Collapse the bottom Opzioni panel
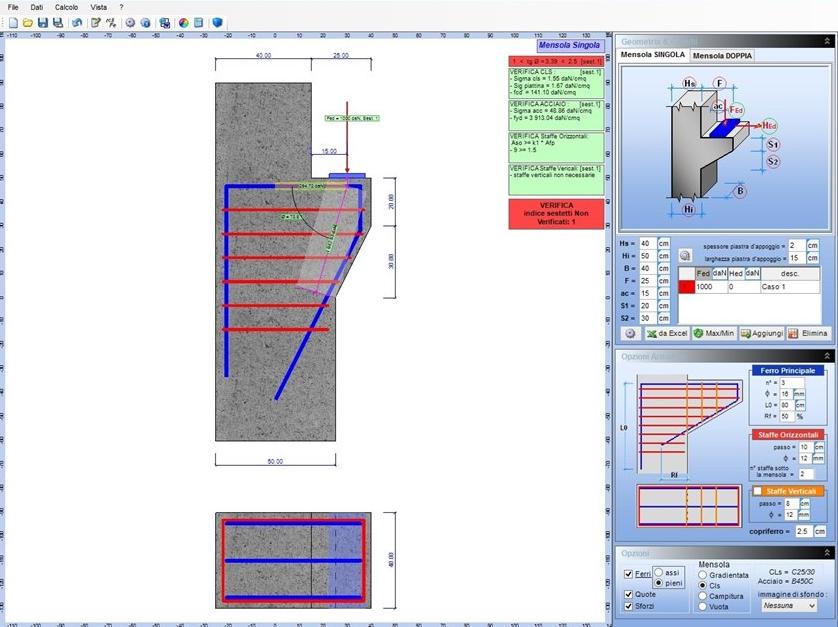Image resolution: width=838 pixels, height=627 pixels. (827, 553)
